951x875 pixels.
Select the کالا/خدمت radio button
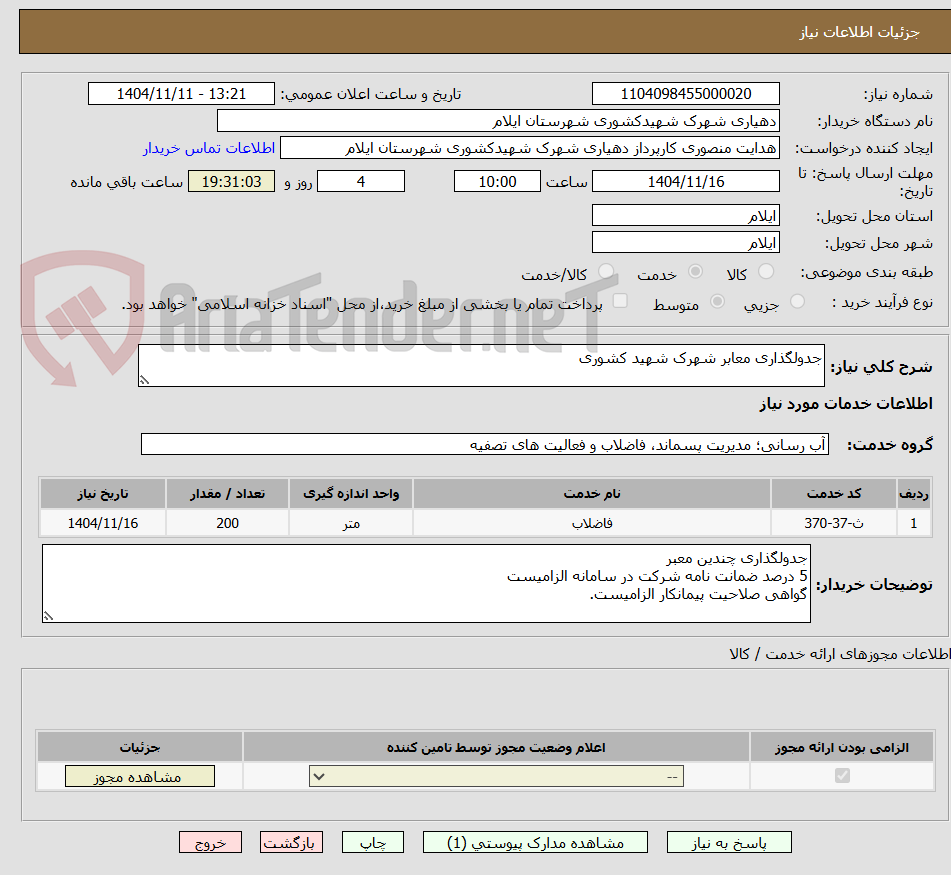pos(606,272)
